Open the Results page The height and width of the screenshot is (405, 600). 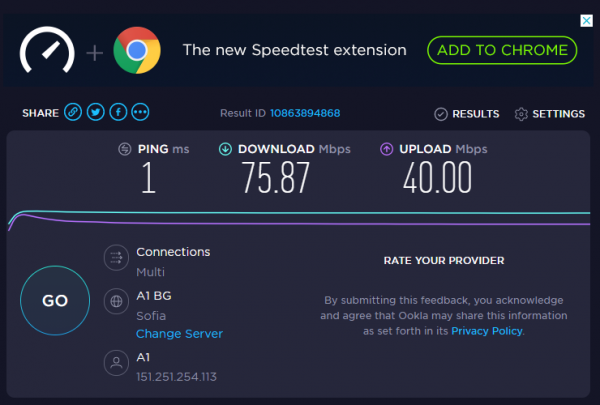[x=467, y=114]
